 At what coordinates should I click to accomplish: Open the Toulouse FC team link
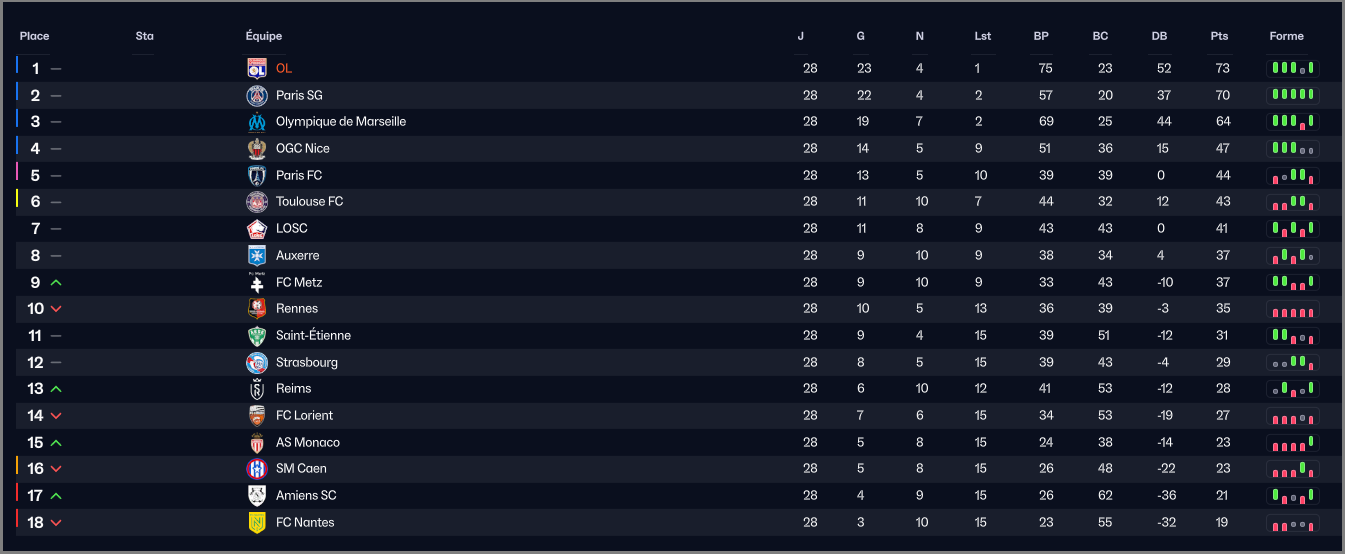[309, 201]
